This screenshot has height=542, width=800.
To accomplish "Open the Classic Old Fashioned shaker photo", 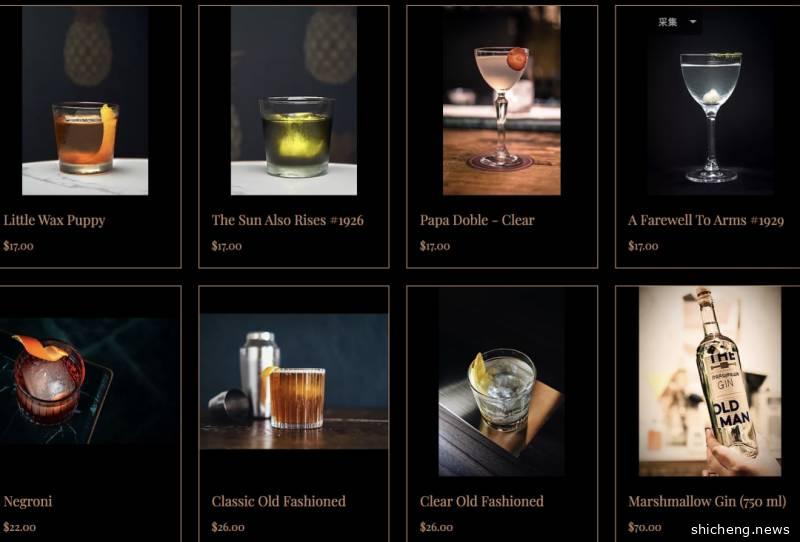I will click(x=294, y=381).
